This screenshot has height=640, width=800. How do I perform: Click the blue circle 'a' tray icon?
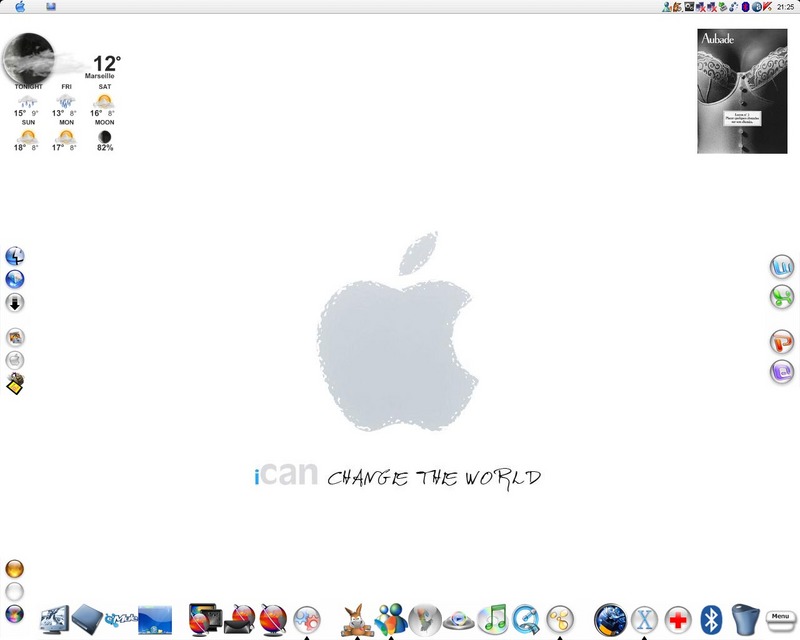click(757, 7)
